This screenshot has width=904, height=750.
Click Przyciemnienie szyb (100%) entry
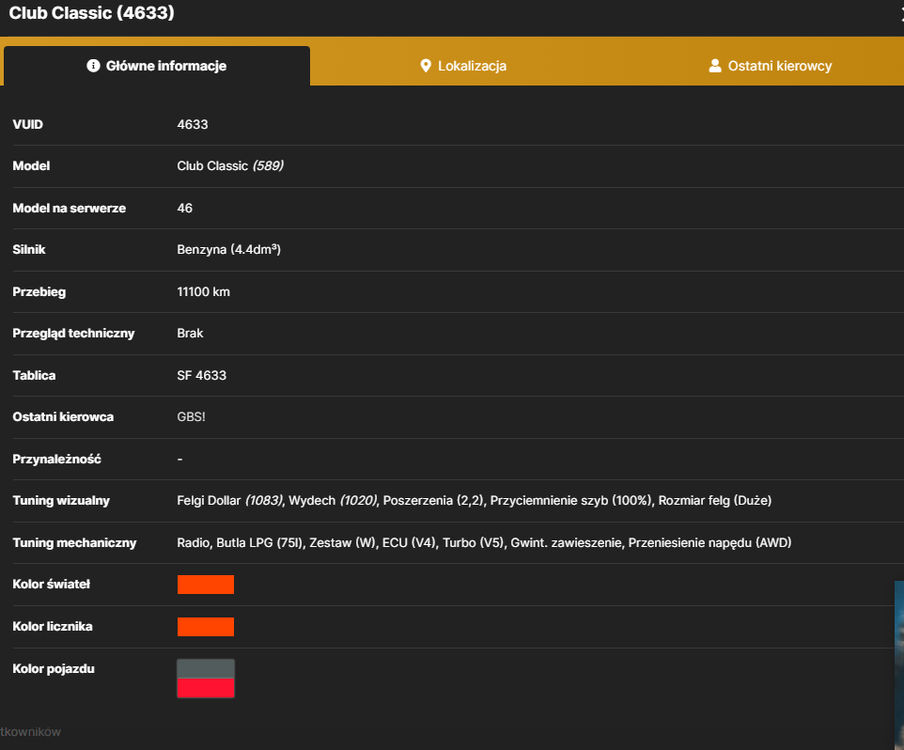pyautogui.click(x=571, y=500)
